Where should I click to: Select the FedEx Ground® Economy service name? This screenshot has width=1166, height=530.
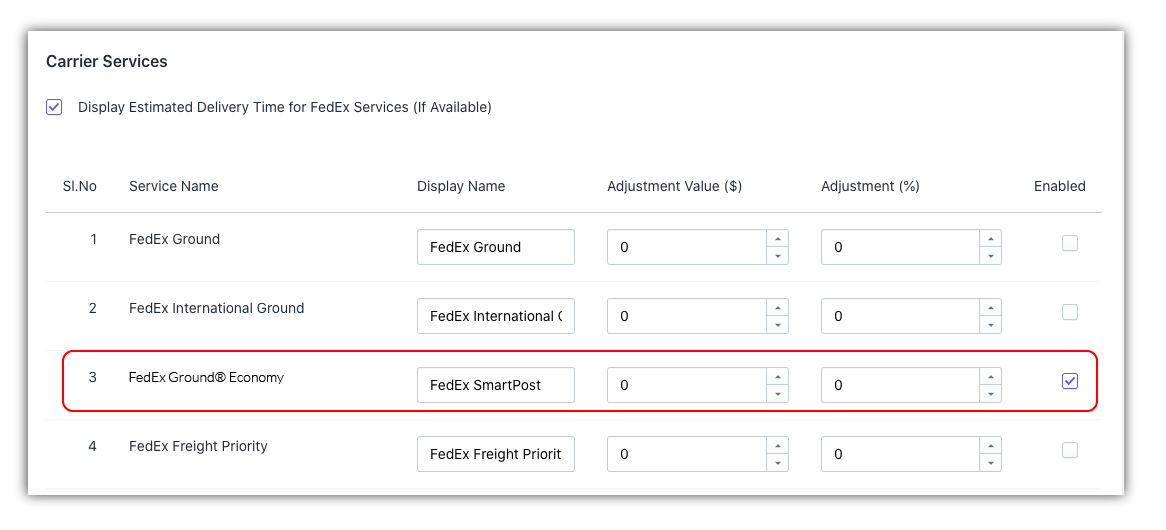click(x=206, y=377)
